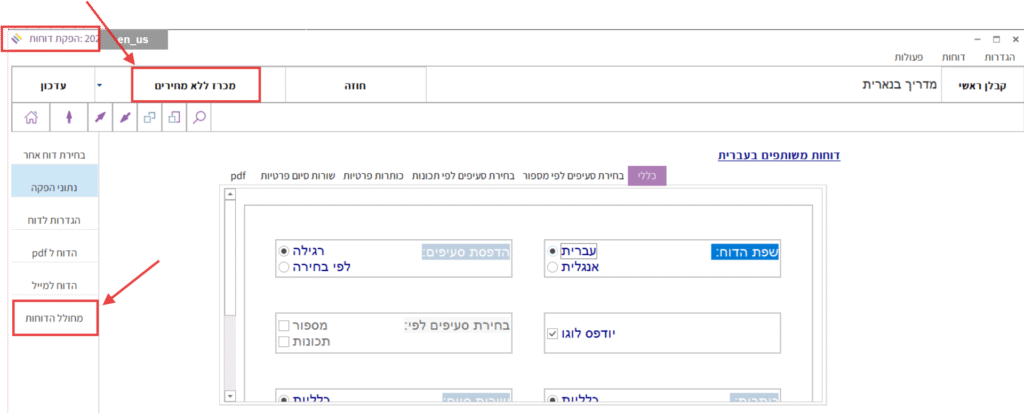
Task: Select the אנגלית report language radio button
Action: point(552,268)
